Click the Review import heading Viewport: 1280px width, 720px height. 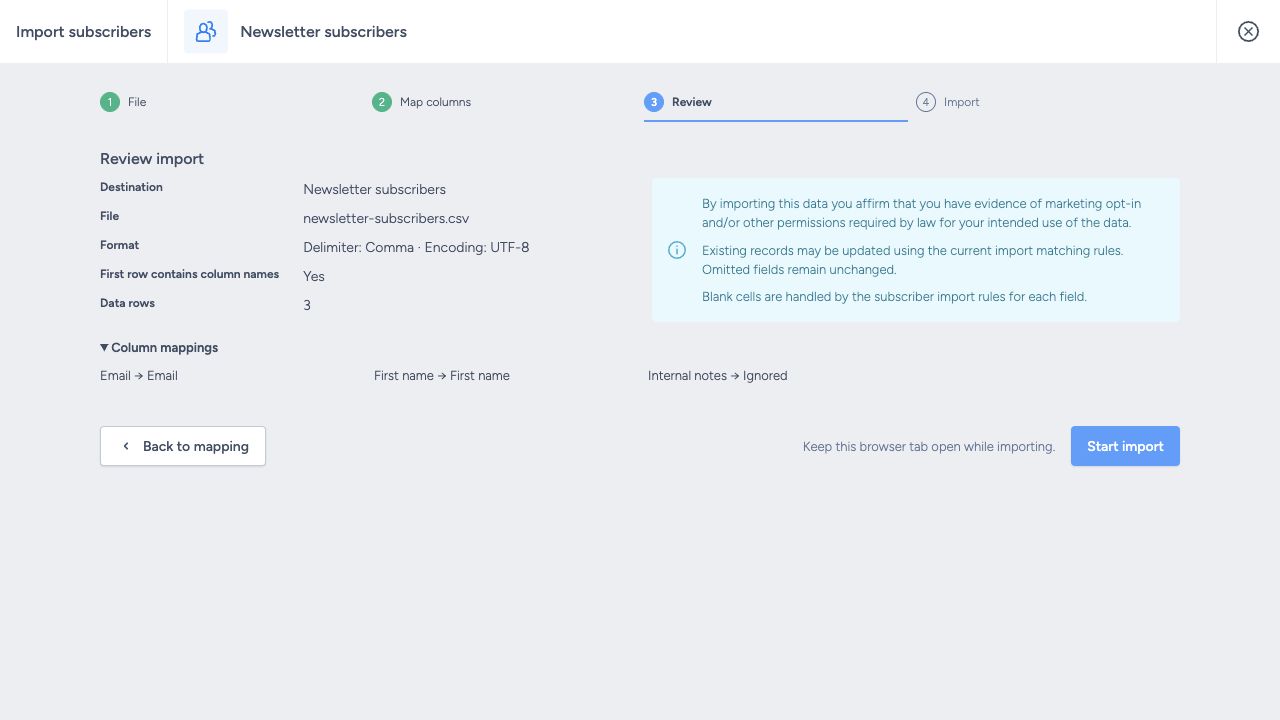coord(152,159)
